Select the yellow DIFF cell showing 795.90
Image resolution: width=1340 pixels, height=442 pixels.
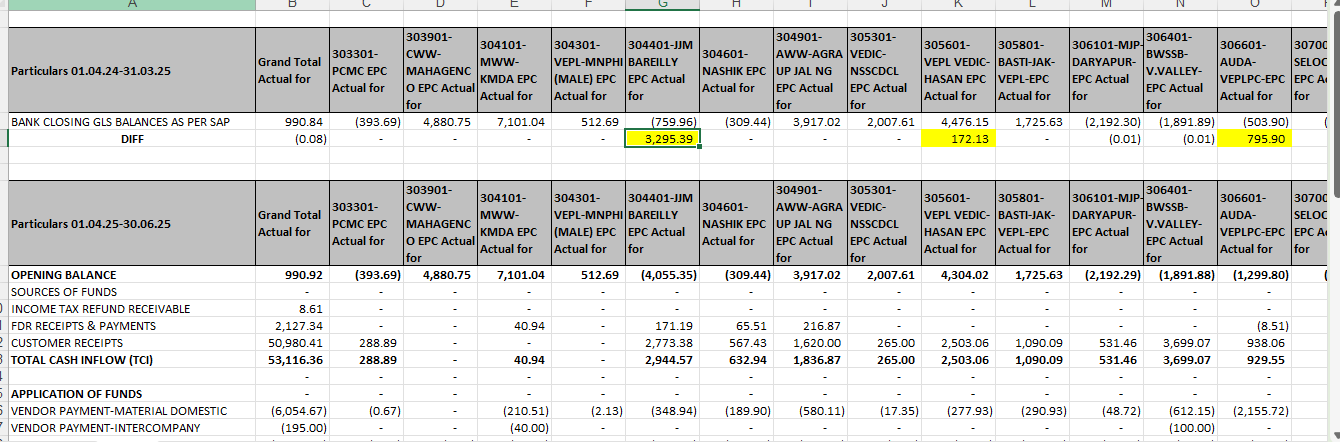point(1254,139)
